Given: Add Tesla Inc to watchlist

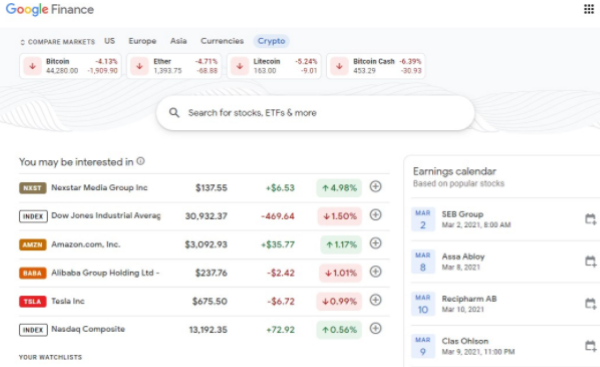Looking at the screenshot, I should pos(375,300).
